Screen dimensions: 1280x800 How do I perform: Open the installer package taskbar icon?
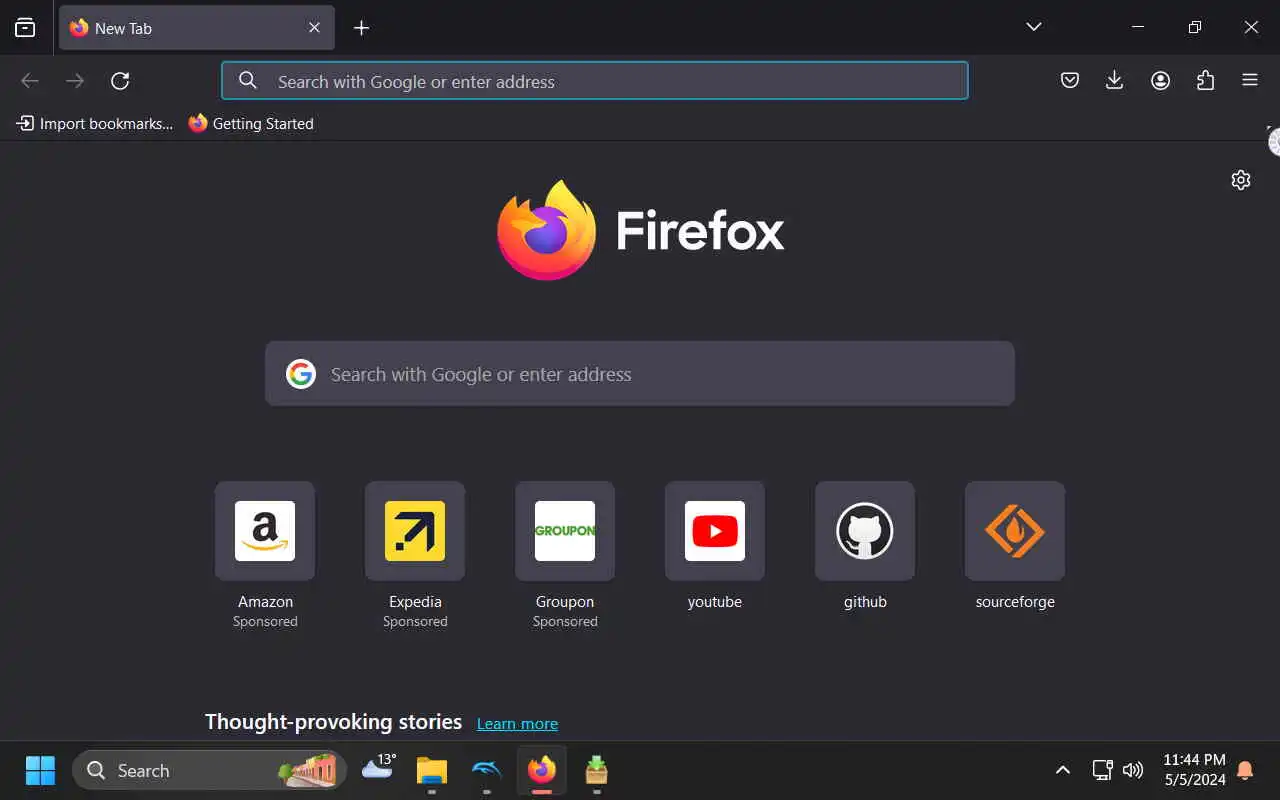tap(596, 770)
